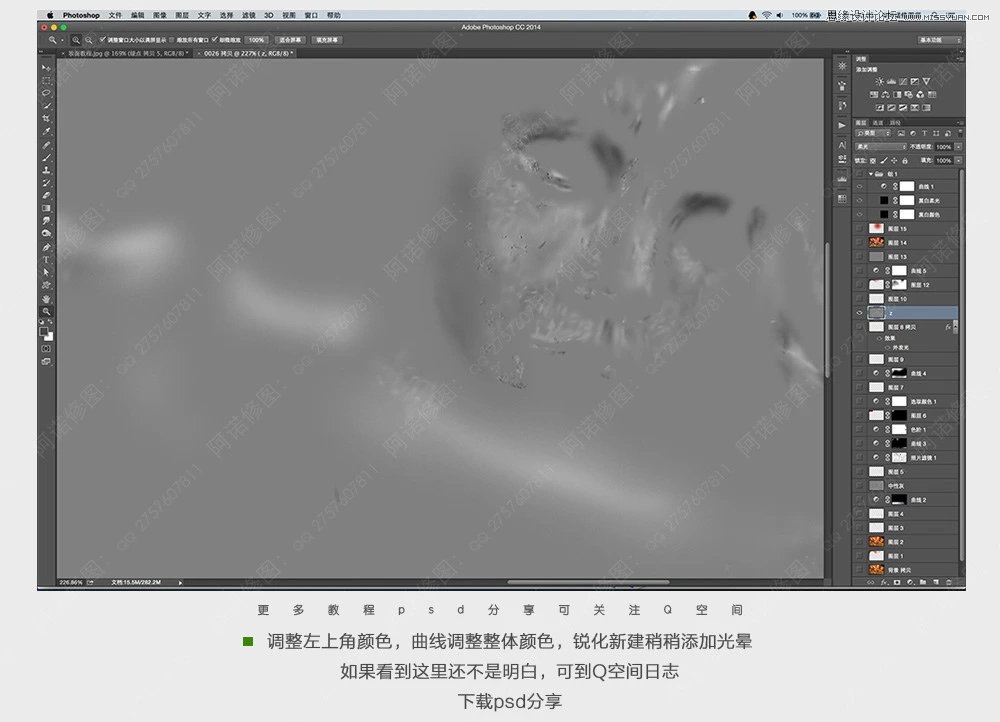This screenshot has width=1000, height=722.
Task: Select the Zoom tool in left toolbar
Action: (46, 311)
